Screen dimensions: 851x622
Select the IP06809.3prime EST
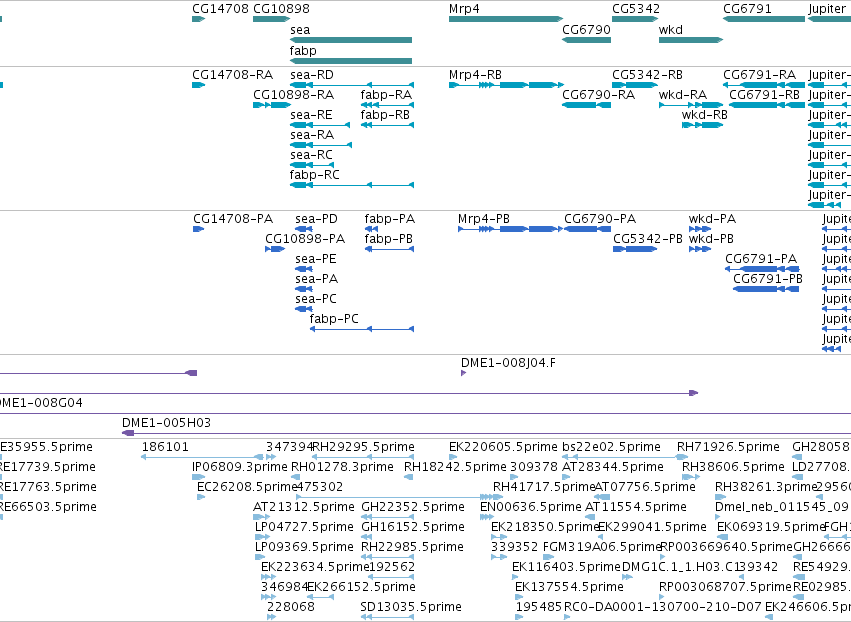199,477
